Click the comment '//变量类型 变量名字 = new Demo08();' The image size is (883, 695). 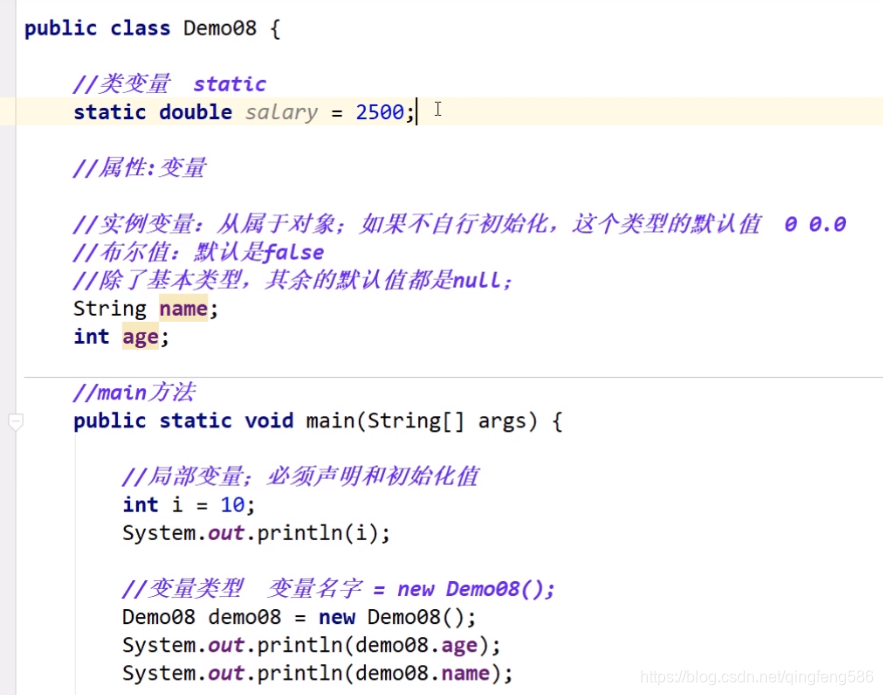(338, 589)
